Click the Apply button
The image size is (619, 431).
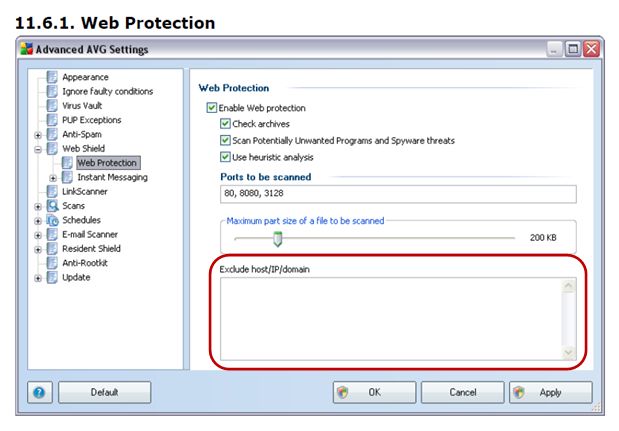551,392
